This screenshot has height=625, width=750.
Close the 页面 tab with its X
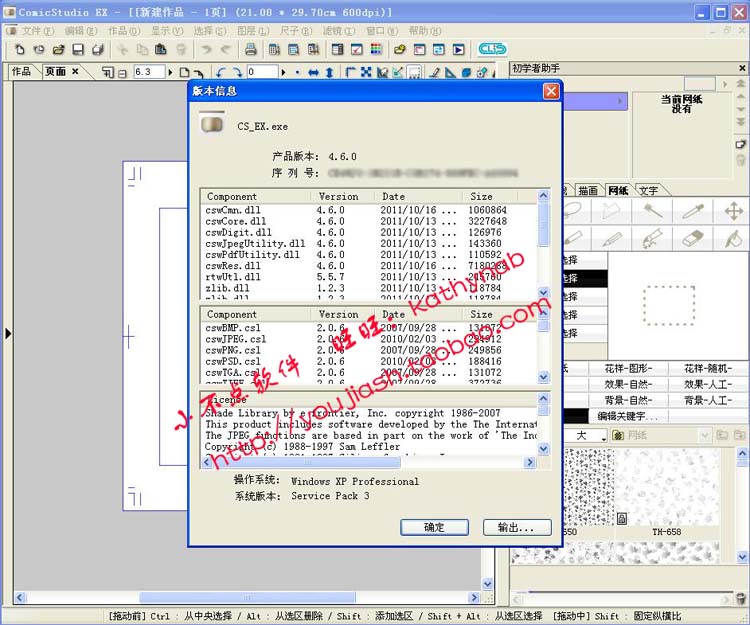(x=75, y=71)
